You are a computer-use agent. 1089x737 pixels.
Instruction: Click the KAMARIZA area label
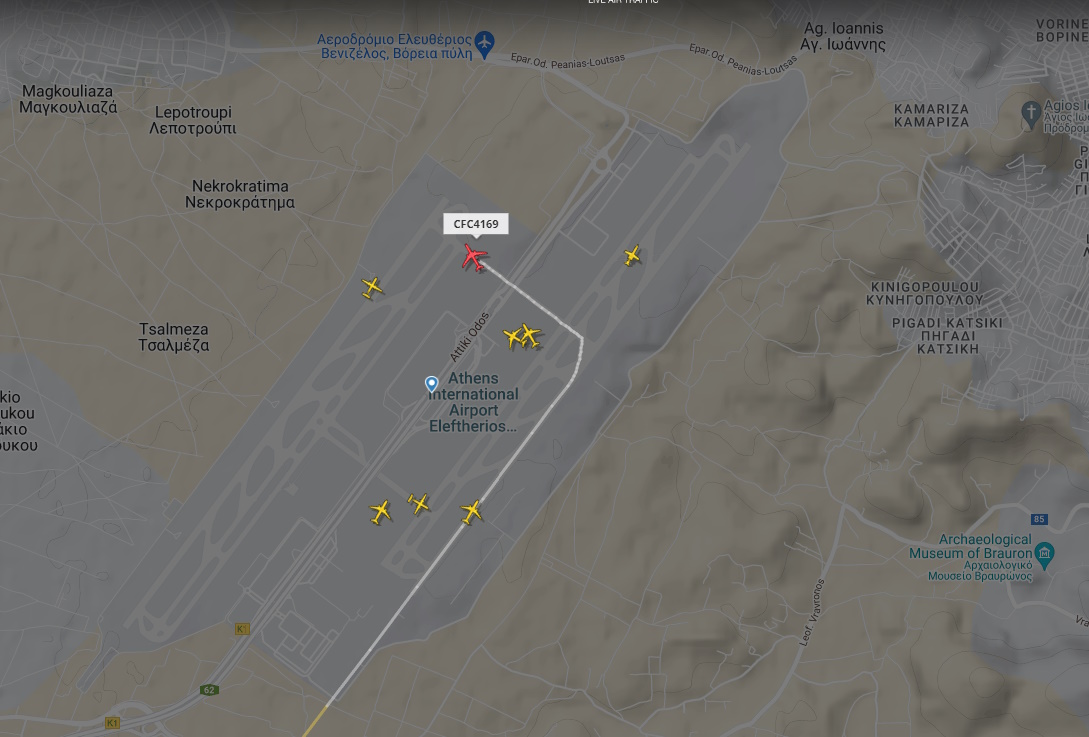click(931, 115)
